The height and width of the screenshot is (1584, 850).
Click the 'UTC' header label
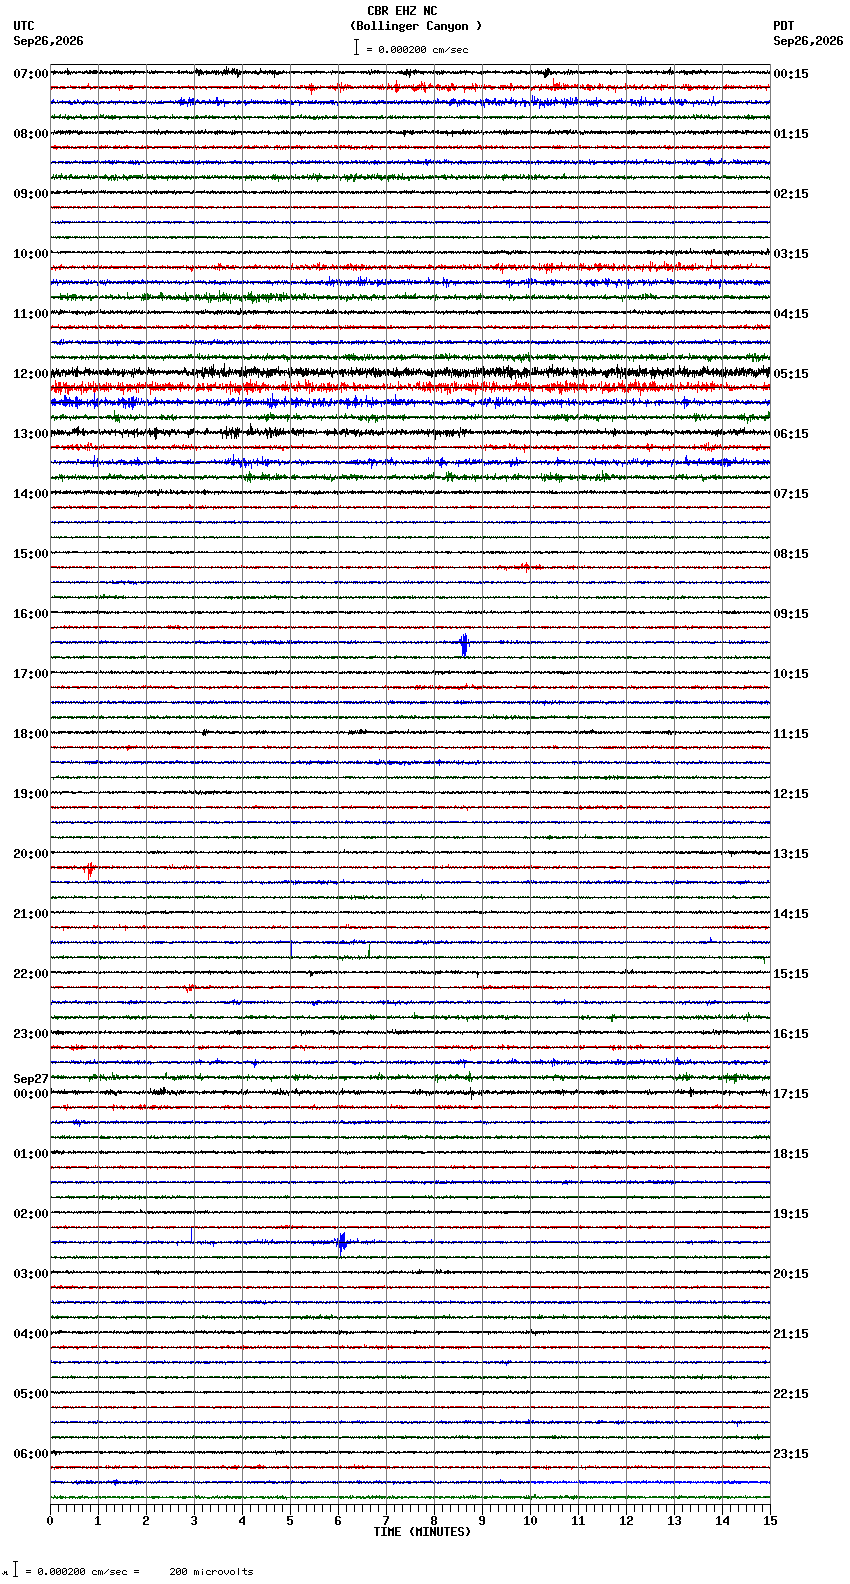[24, 26]
